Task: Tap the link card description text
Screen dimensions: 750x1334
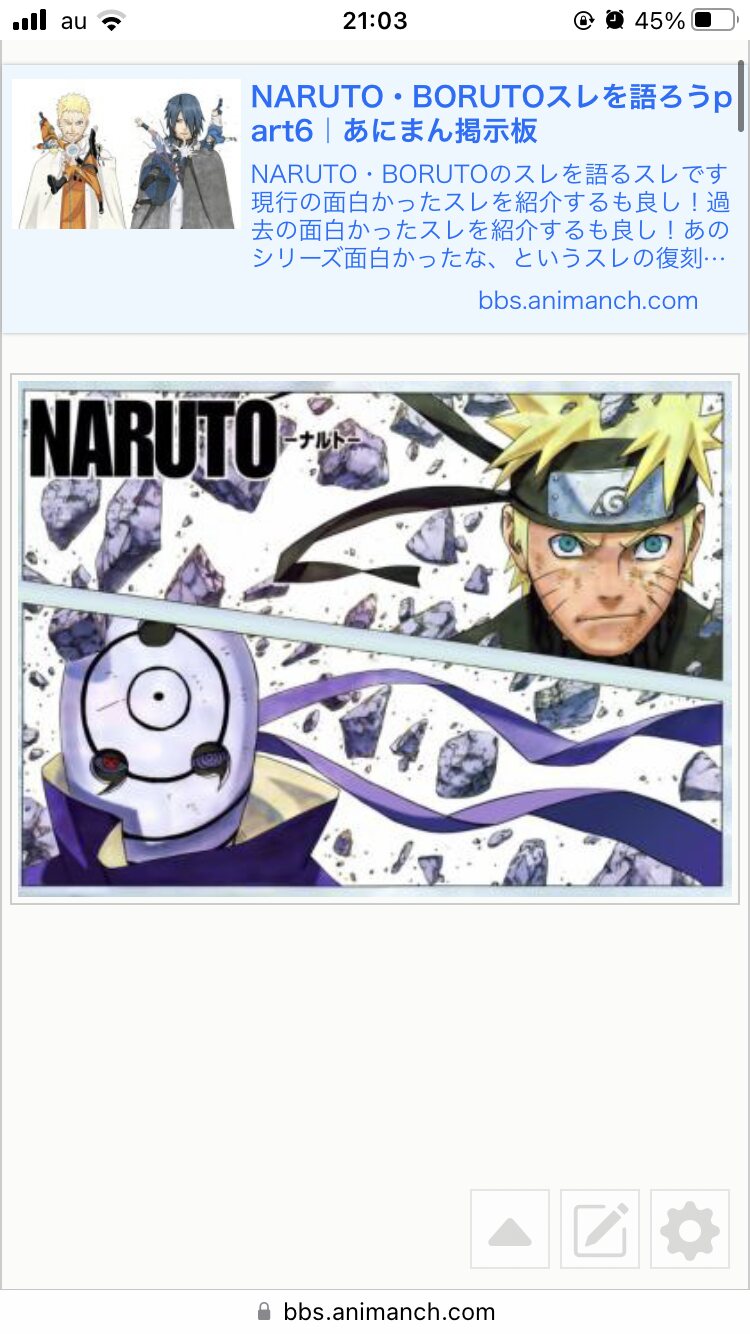Action: pos(490,214)
